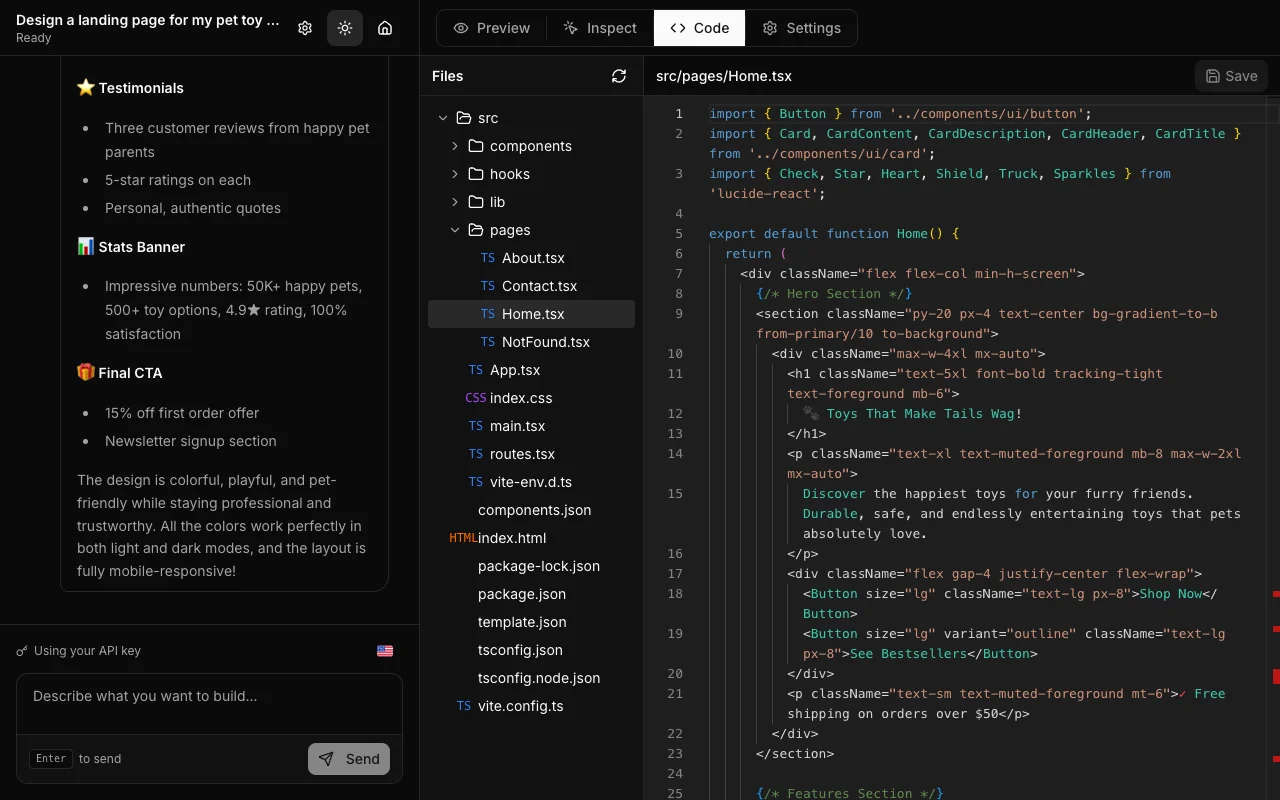The width and height of the screenshot is (1280, 800).
Task: Collapse the src folder chevron
Action: point(443,118)
